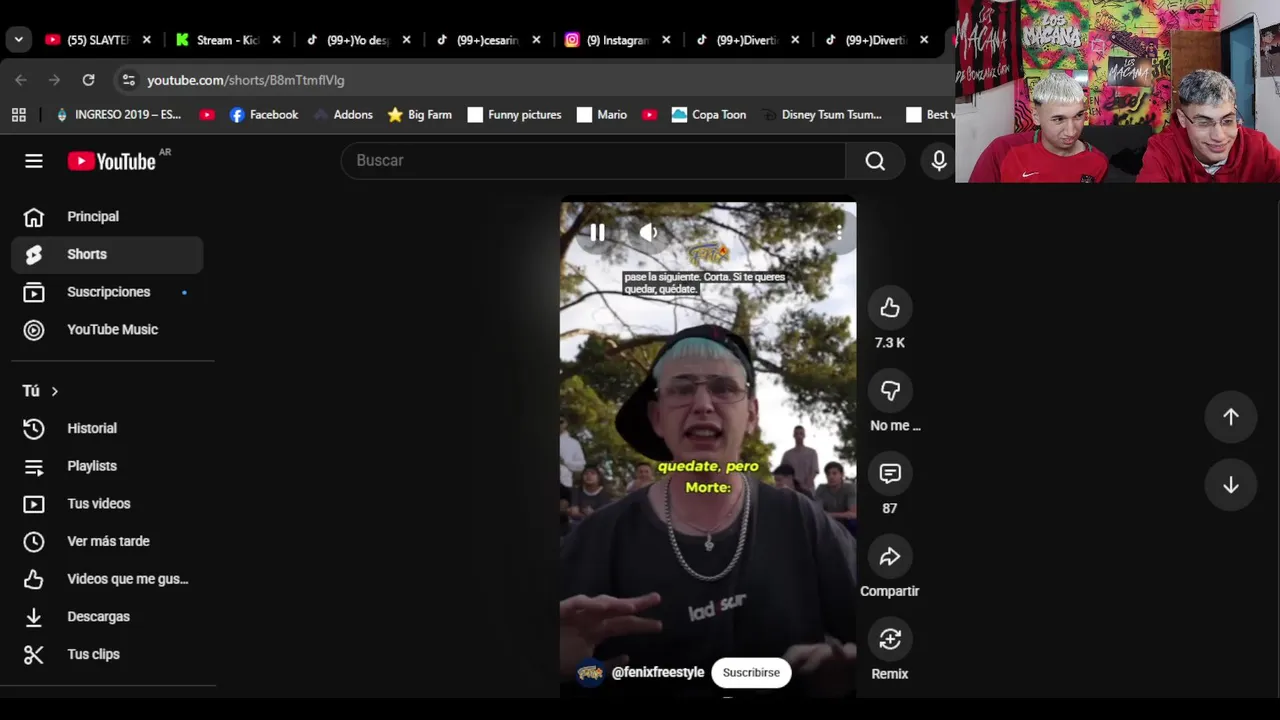Open Historial in the sidebar

tap(107, 428)
